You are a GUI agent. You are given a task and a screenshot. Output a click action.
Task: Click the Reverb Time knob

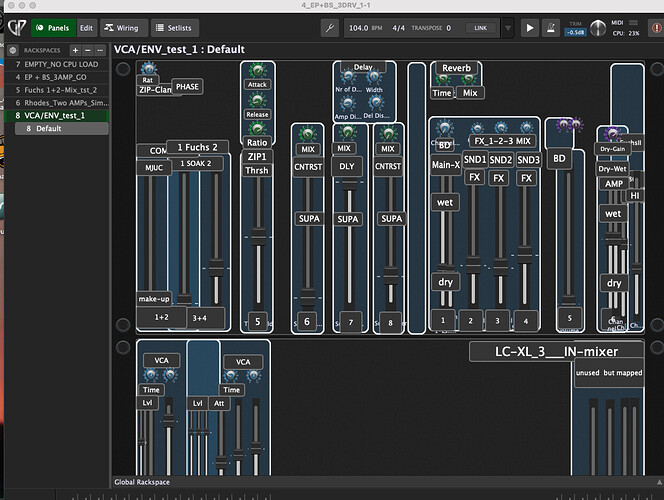[443, 80]
